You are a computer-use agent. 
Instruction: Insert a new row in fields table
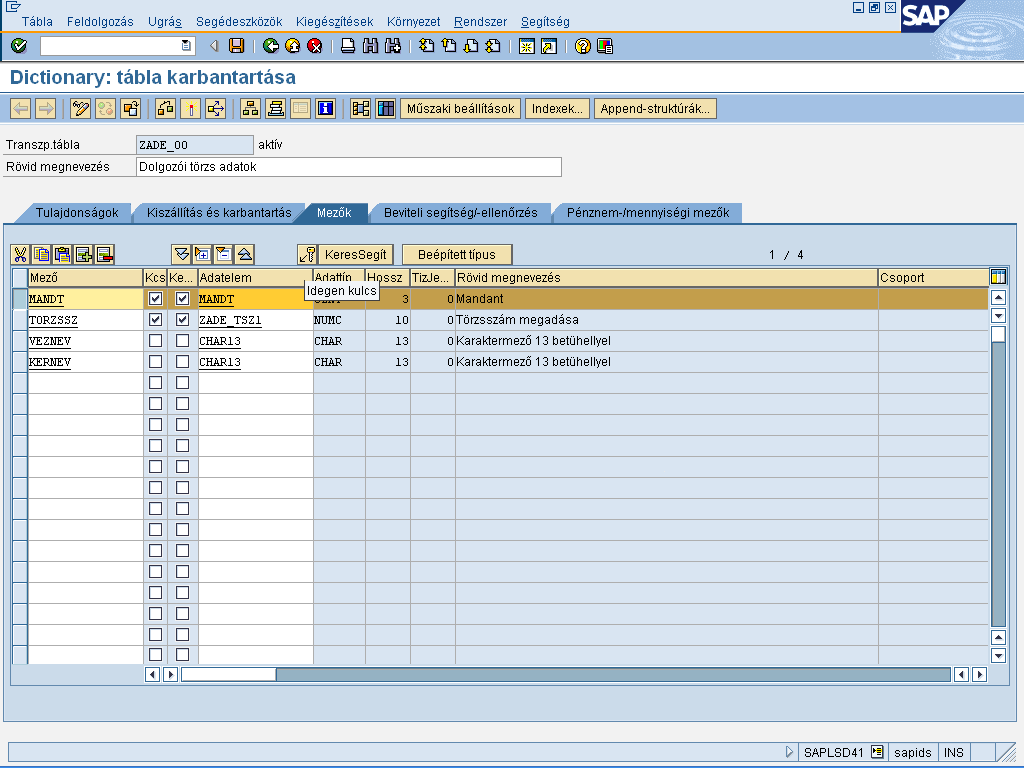(x=84, y=254)
